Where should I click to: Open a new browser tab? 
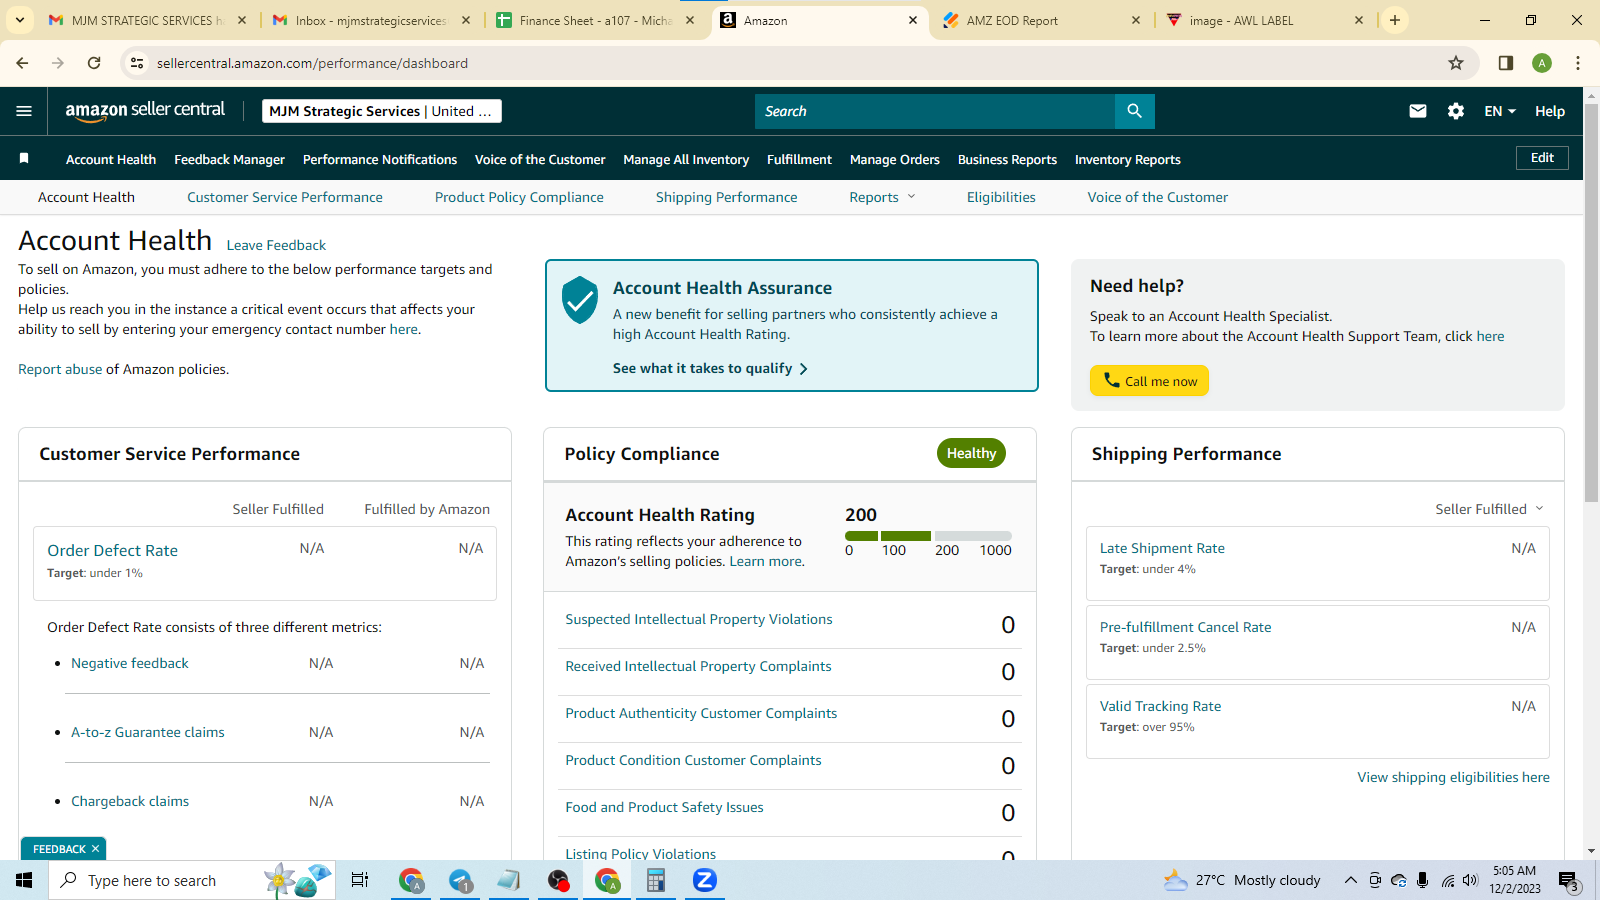[x=1394, y=20]
